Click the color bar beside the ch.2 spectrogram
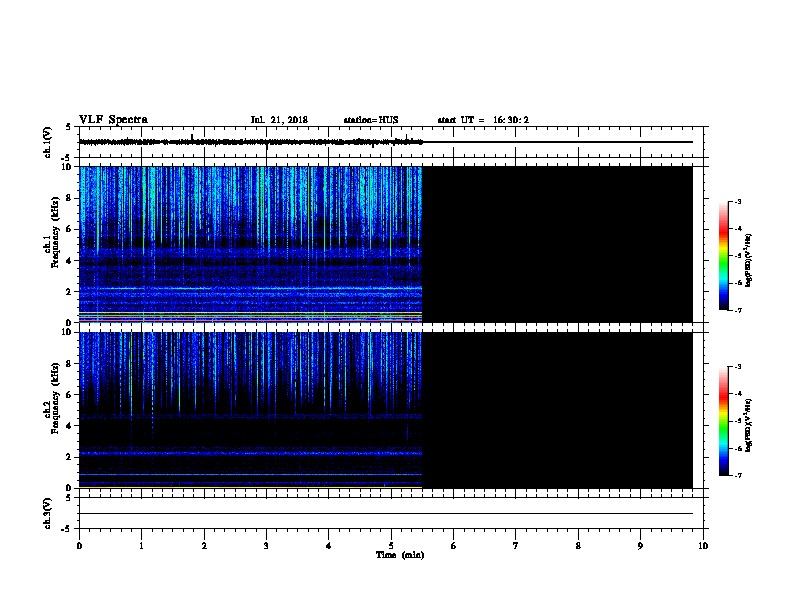 pyautogui.click(x=724, y=421)
